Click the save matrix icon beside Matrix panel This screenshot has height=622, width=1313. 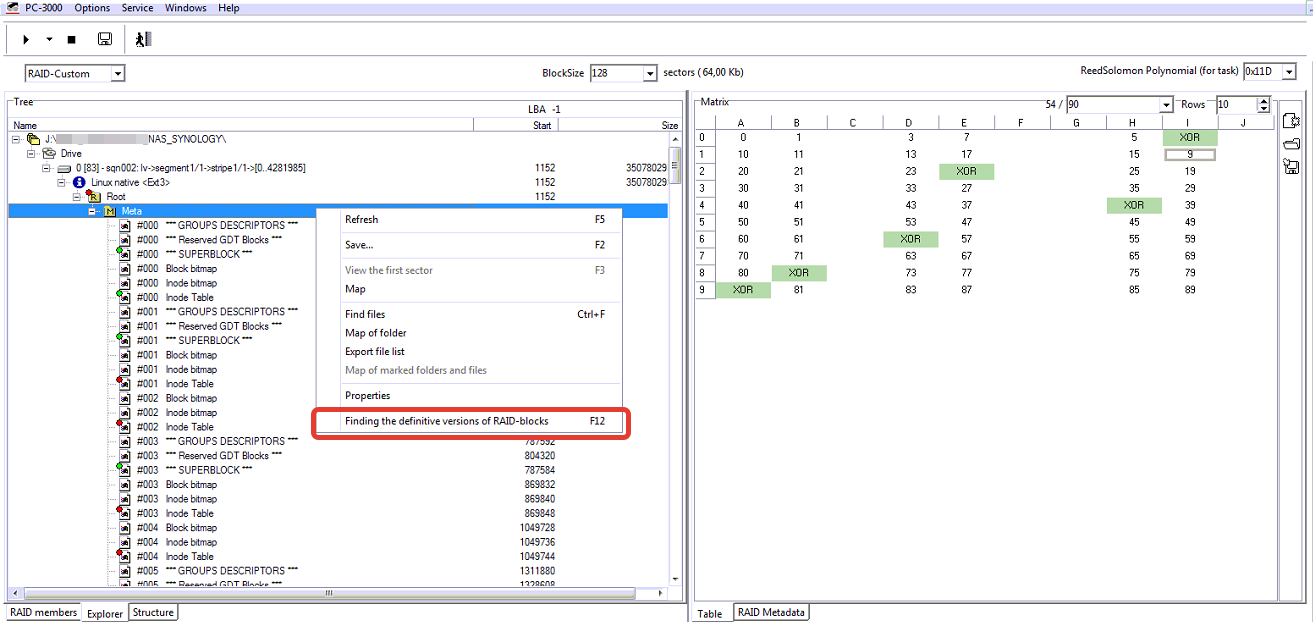[x=1291, y=165]
